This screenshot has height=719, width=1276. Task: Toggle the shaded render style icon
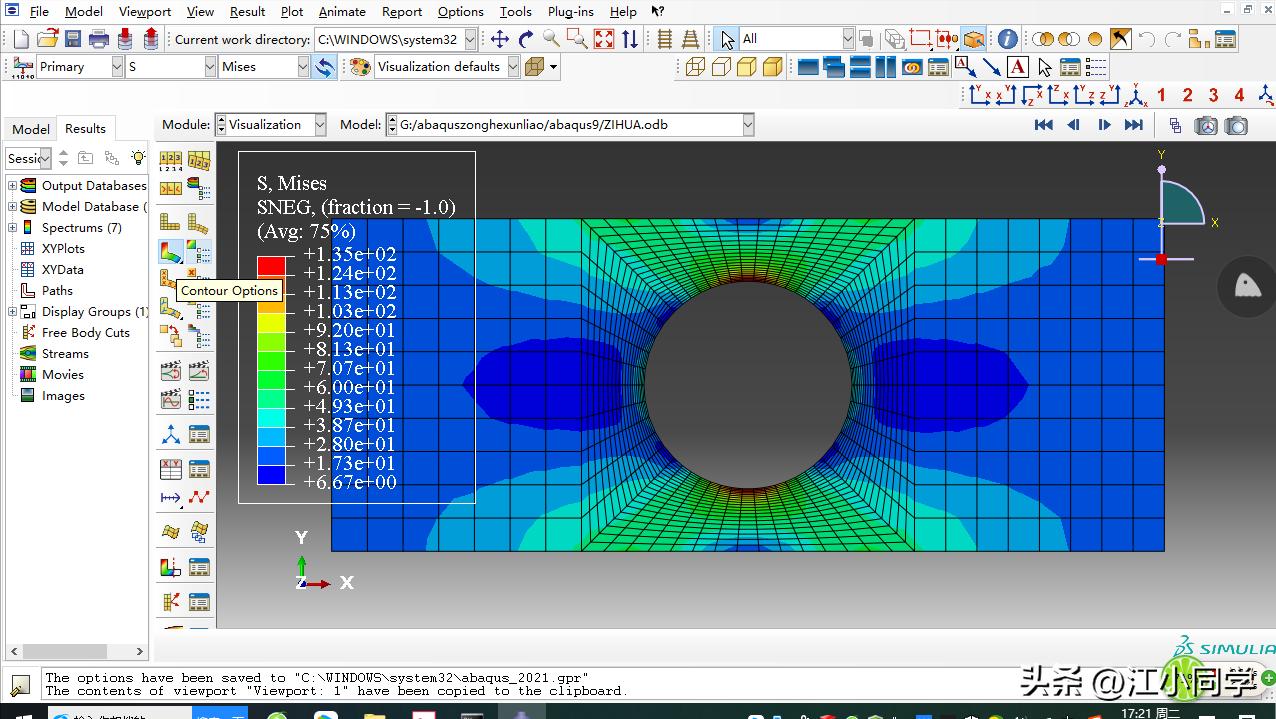click(x=772, y=67)
